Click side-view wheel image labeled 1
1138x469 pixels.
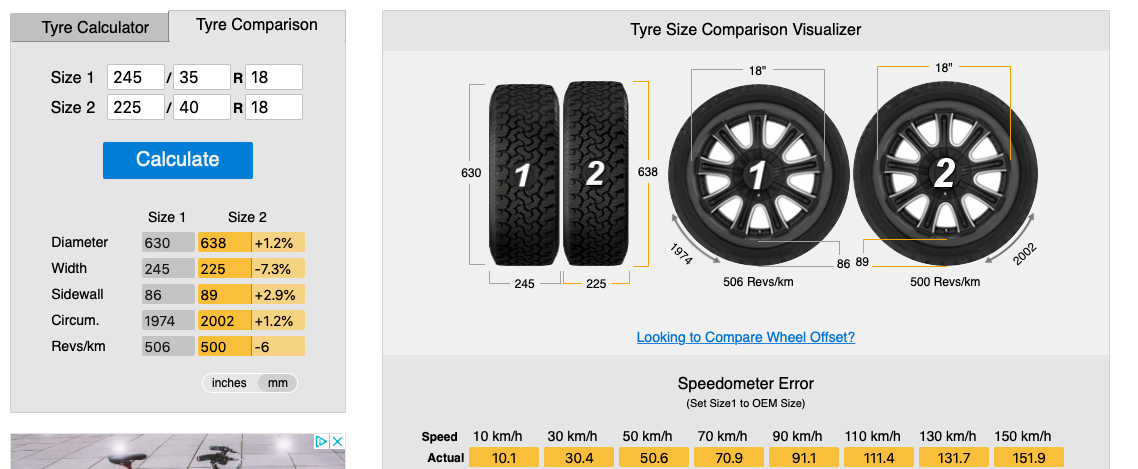coord(759,174)
